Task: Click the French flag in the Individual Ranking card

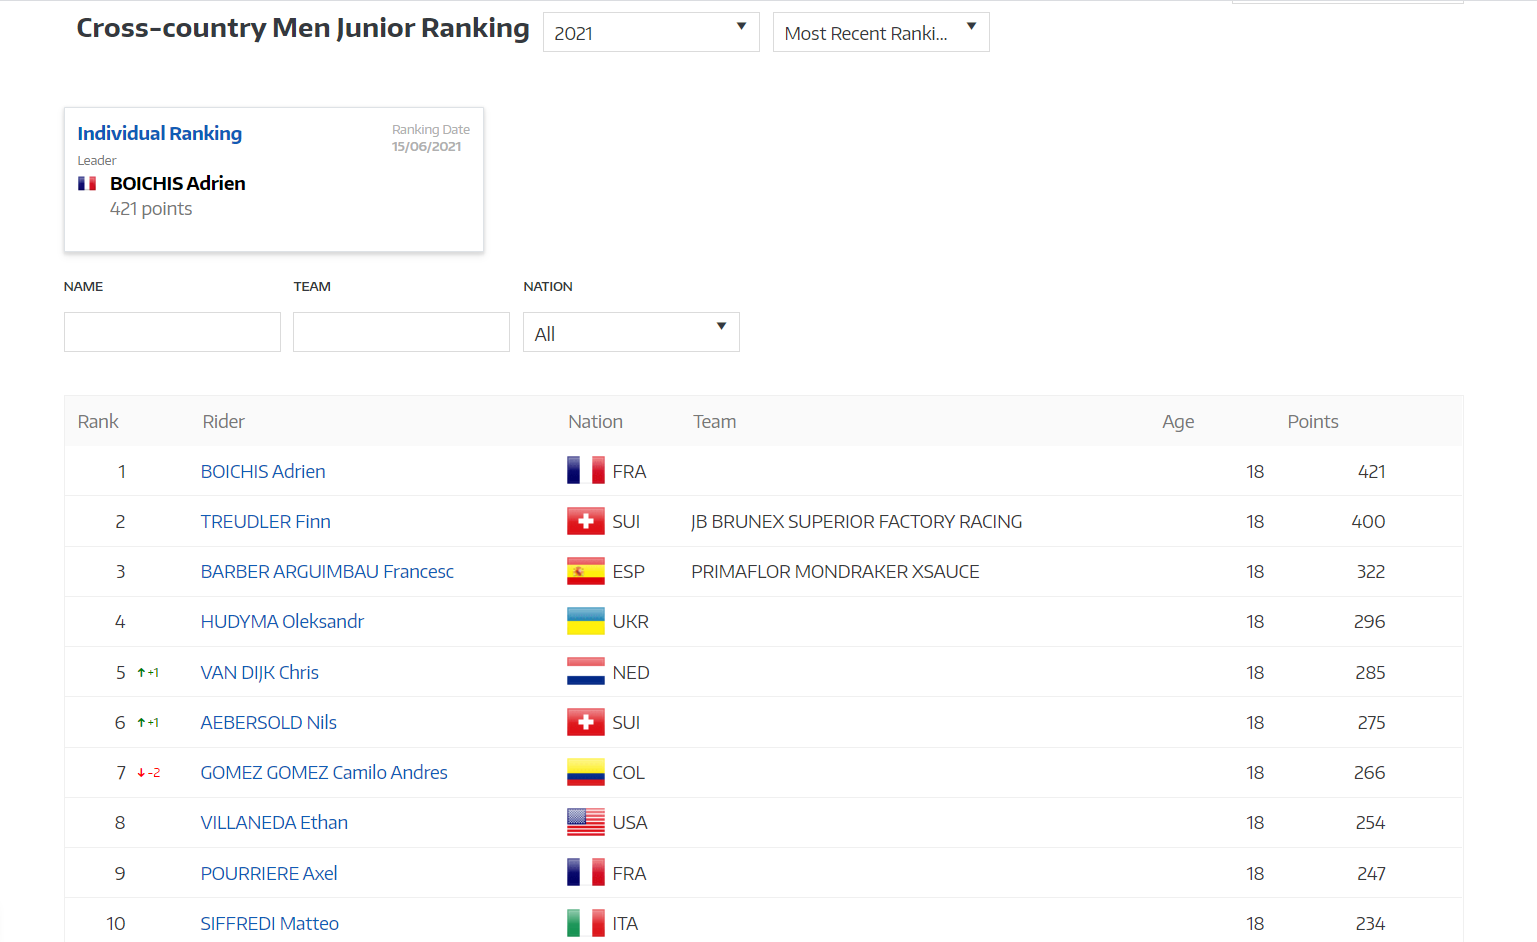Action: [x=87, y=183]
